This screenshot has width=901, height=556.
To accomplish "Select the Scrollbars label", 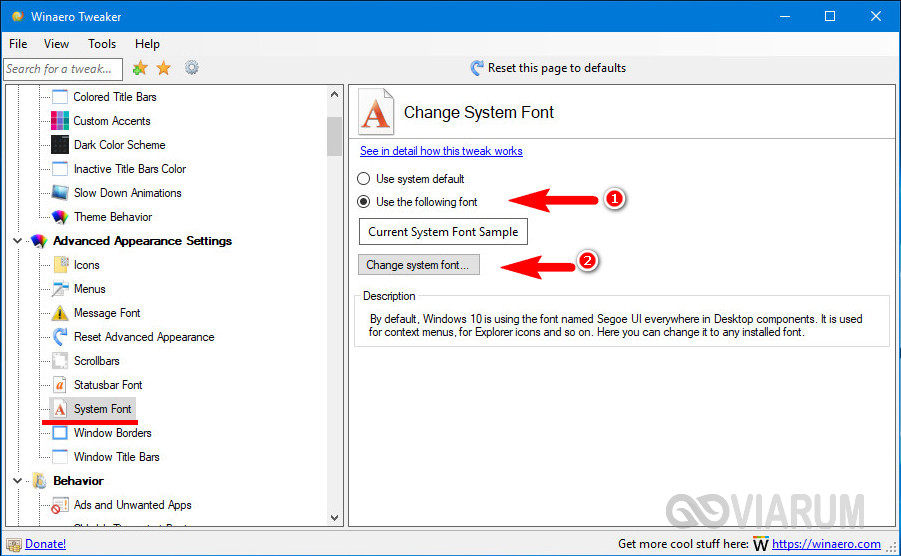I will click(97, 361).
